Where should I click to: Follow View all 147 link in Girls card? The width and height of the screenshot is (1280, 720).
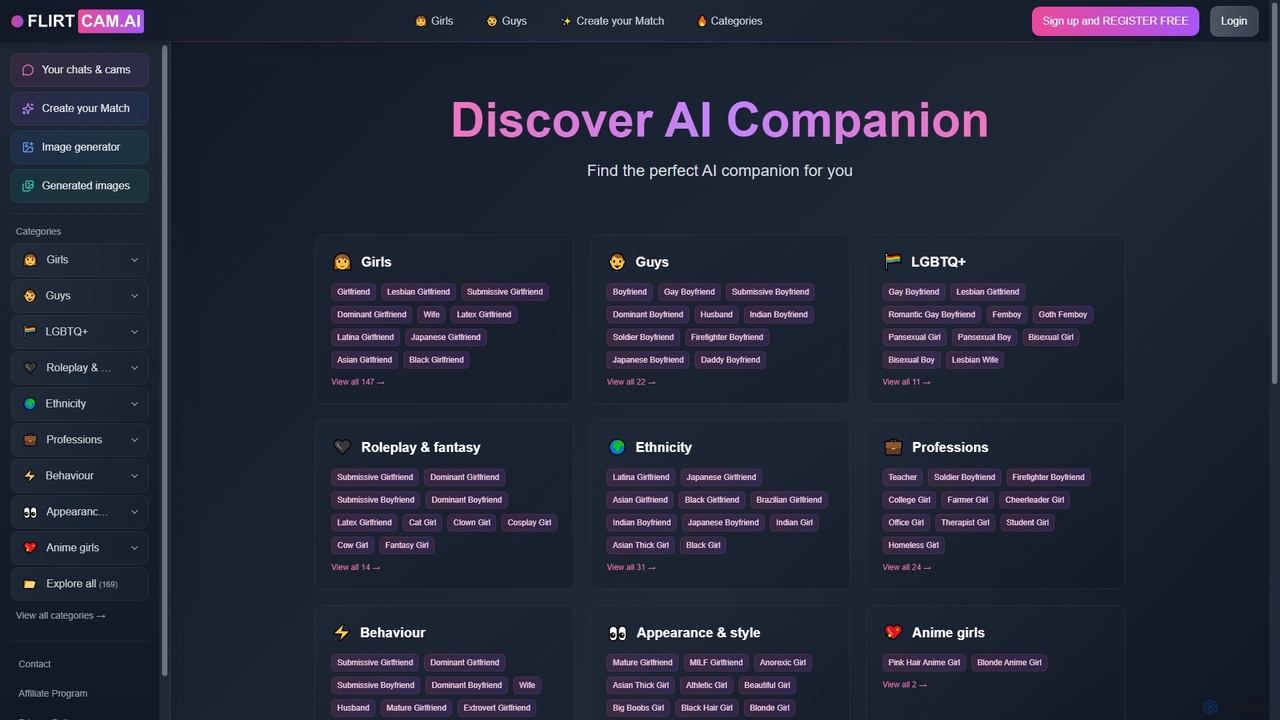pos(358,382)
